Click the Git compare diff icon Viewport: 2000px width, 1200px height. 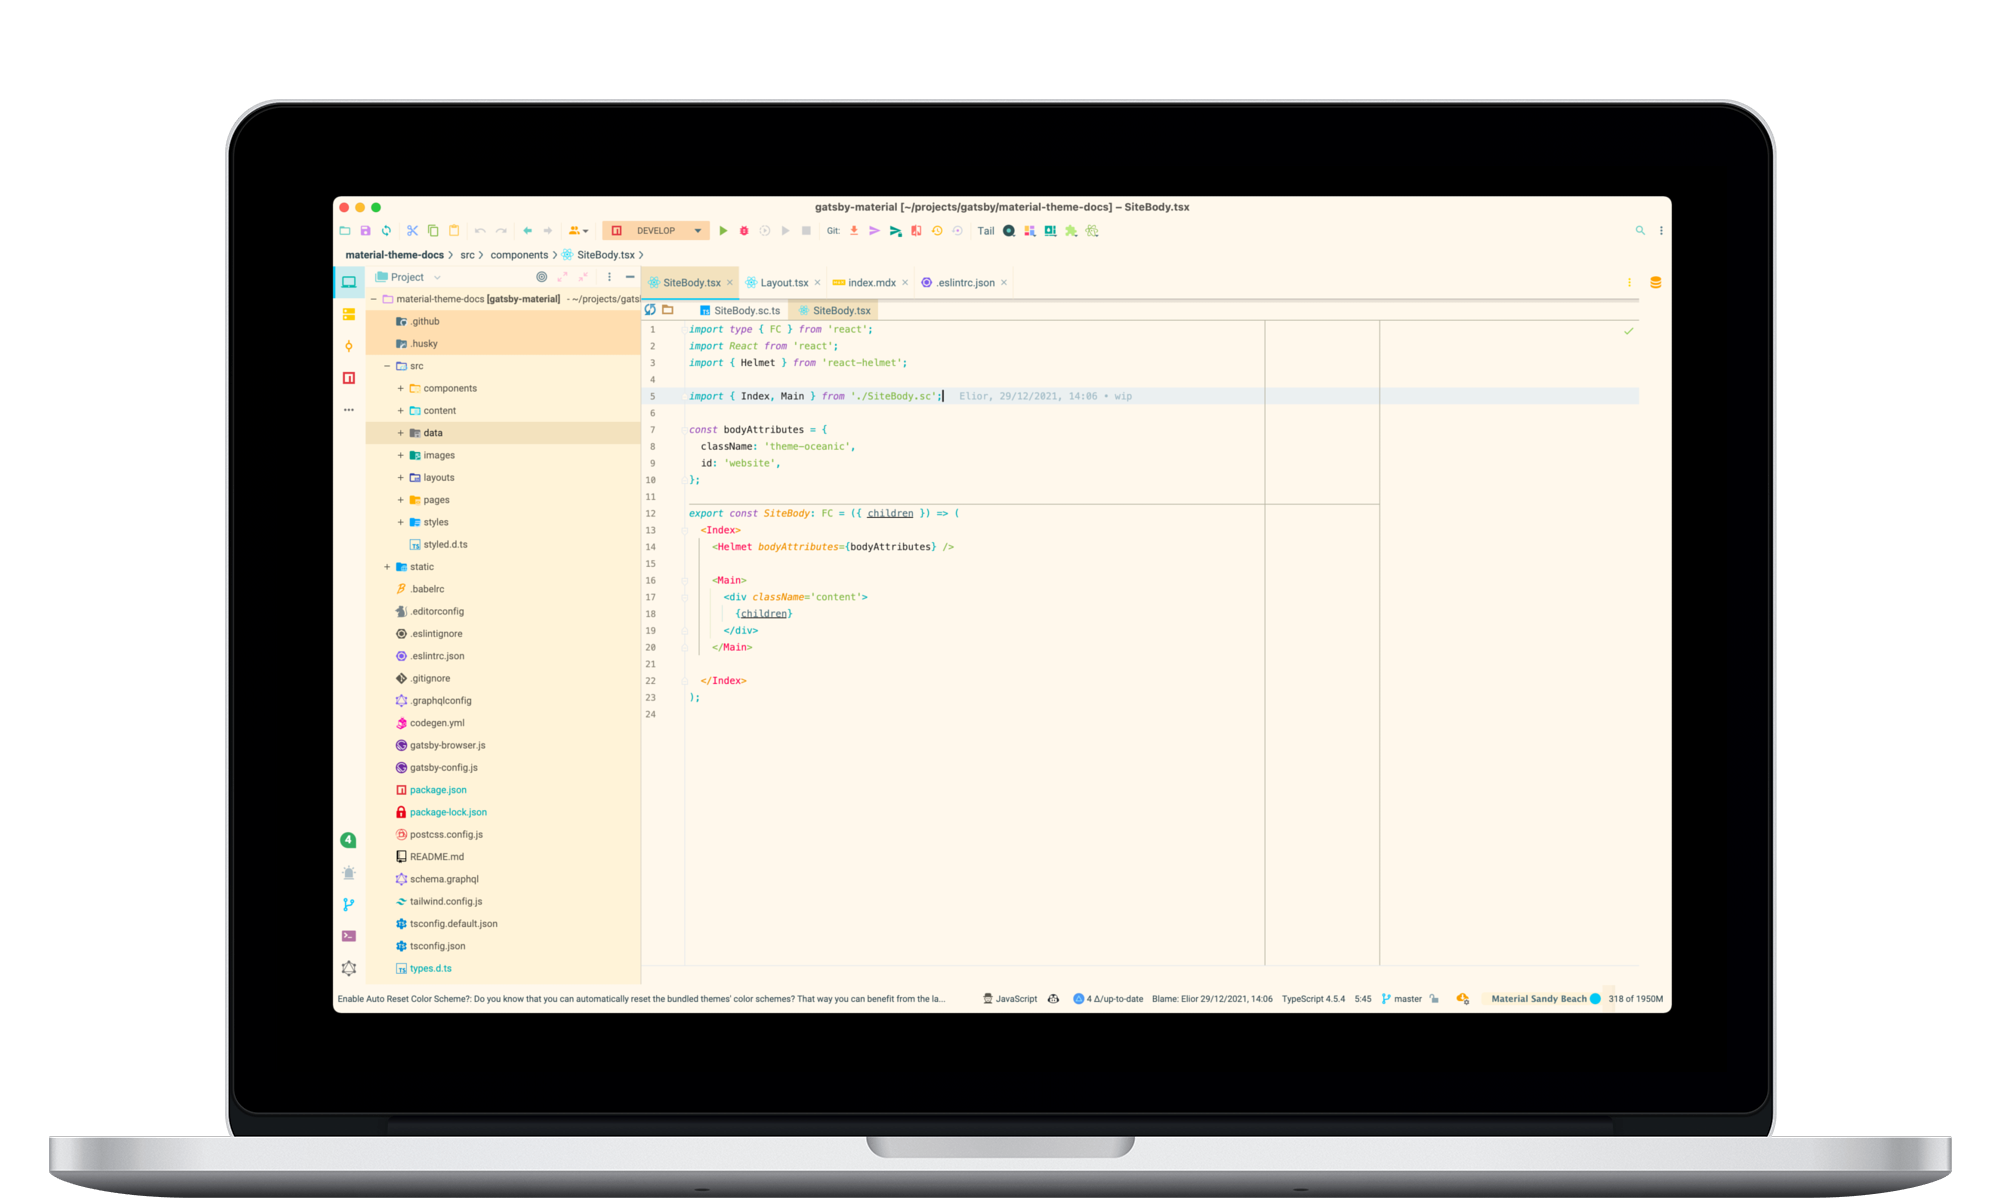[x=916, y=231]
